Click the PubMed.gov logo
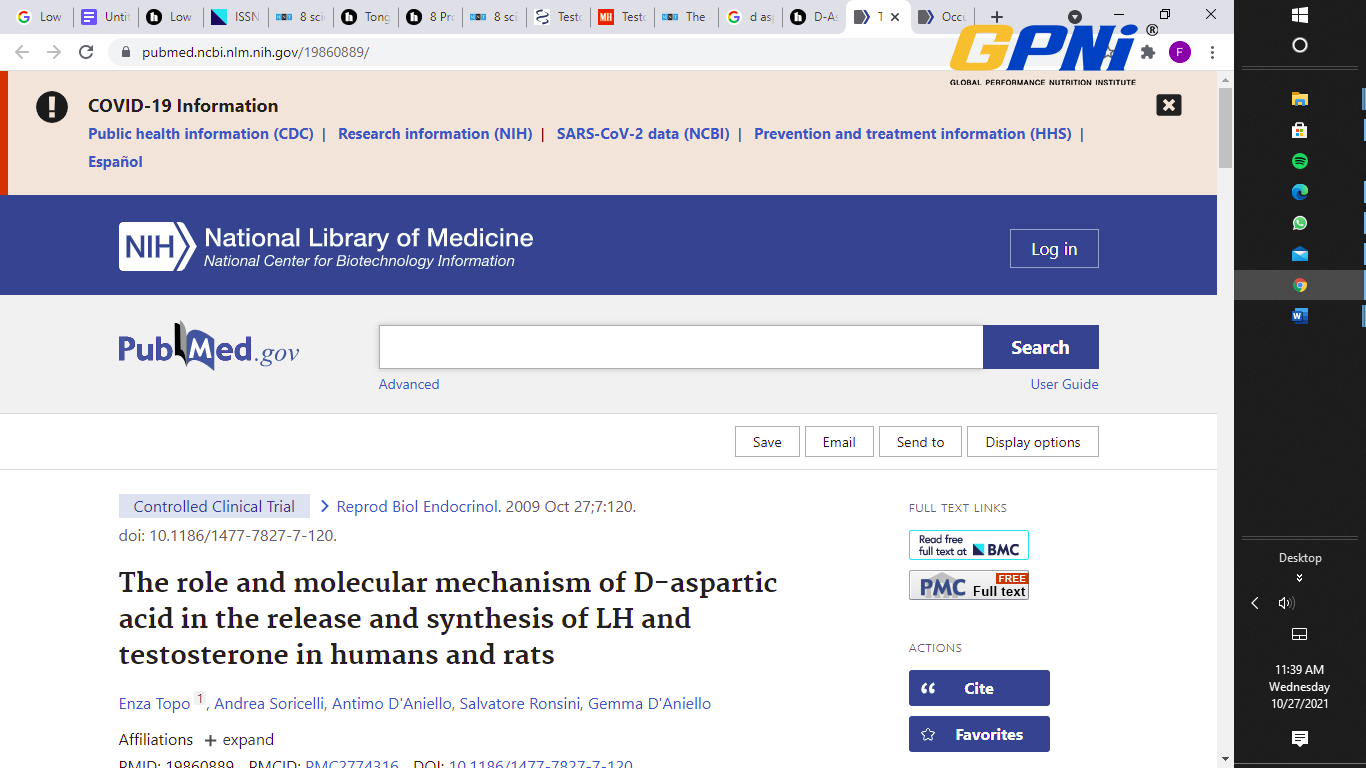Screen dimensions: 1366x768 click(x=208, y=348)
